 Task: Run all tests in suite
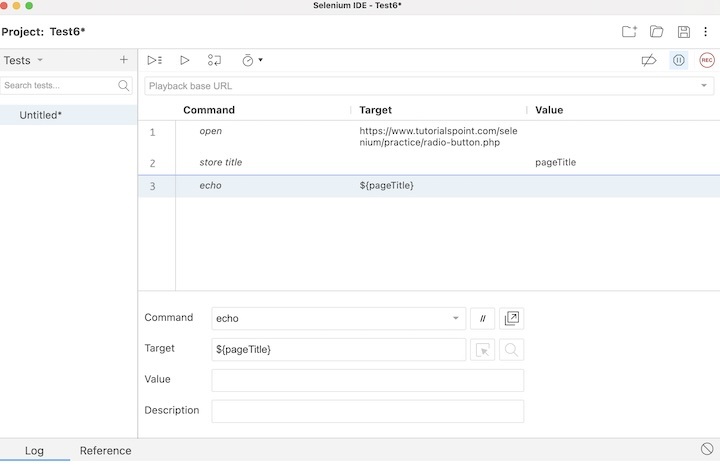(x=155, y=60)
